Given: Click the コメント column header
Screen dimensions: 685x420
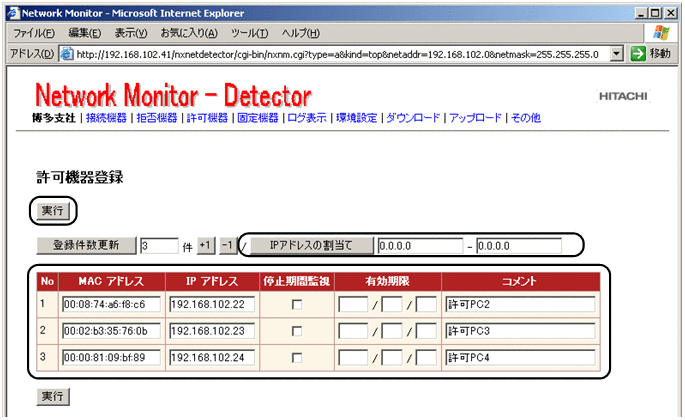Looking at the screenshot, I should (x=520, y=281).
